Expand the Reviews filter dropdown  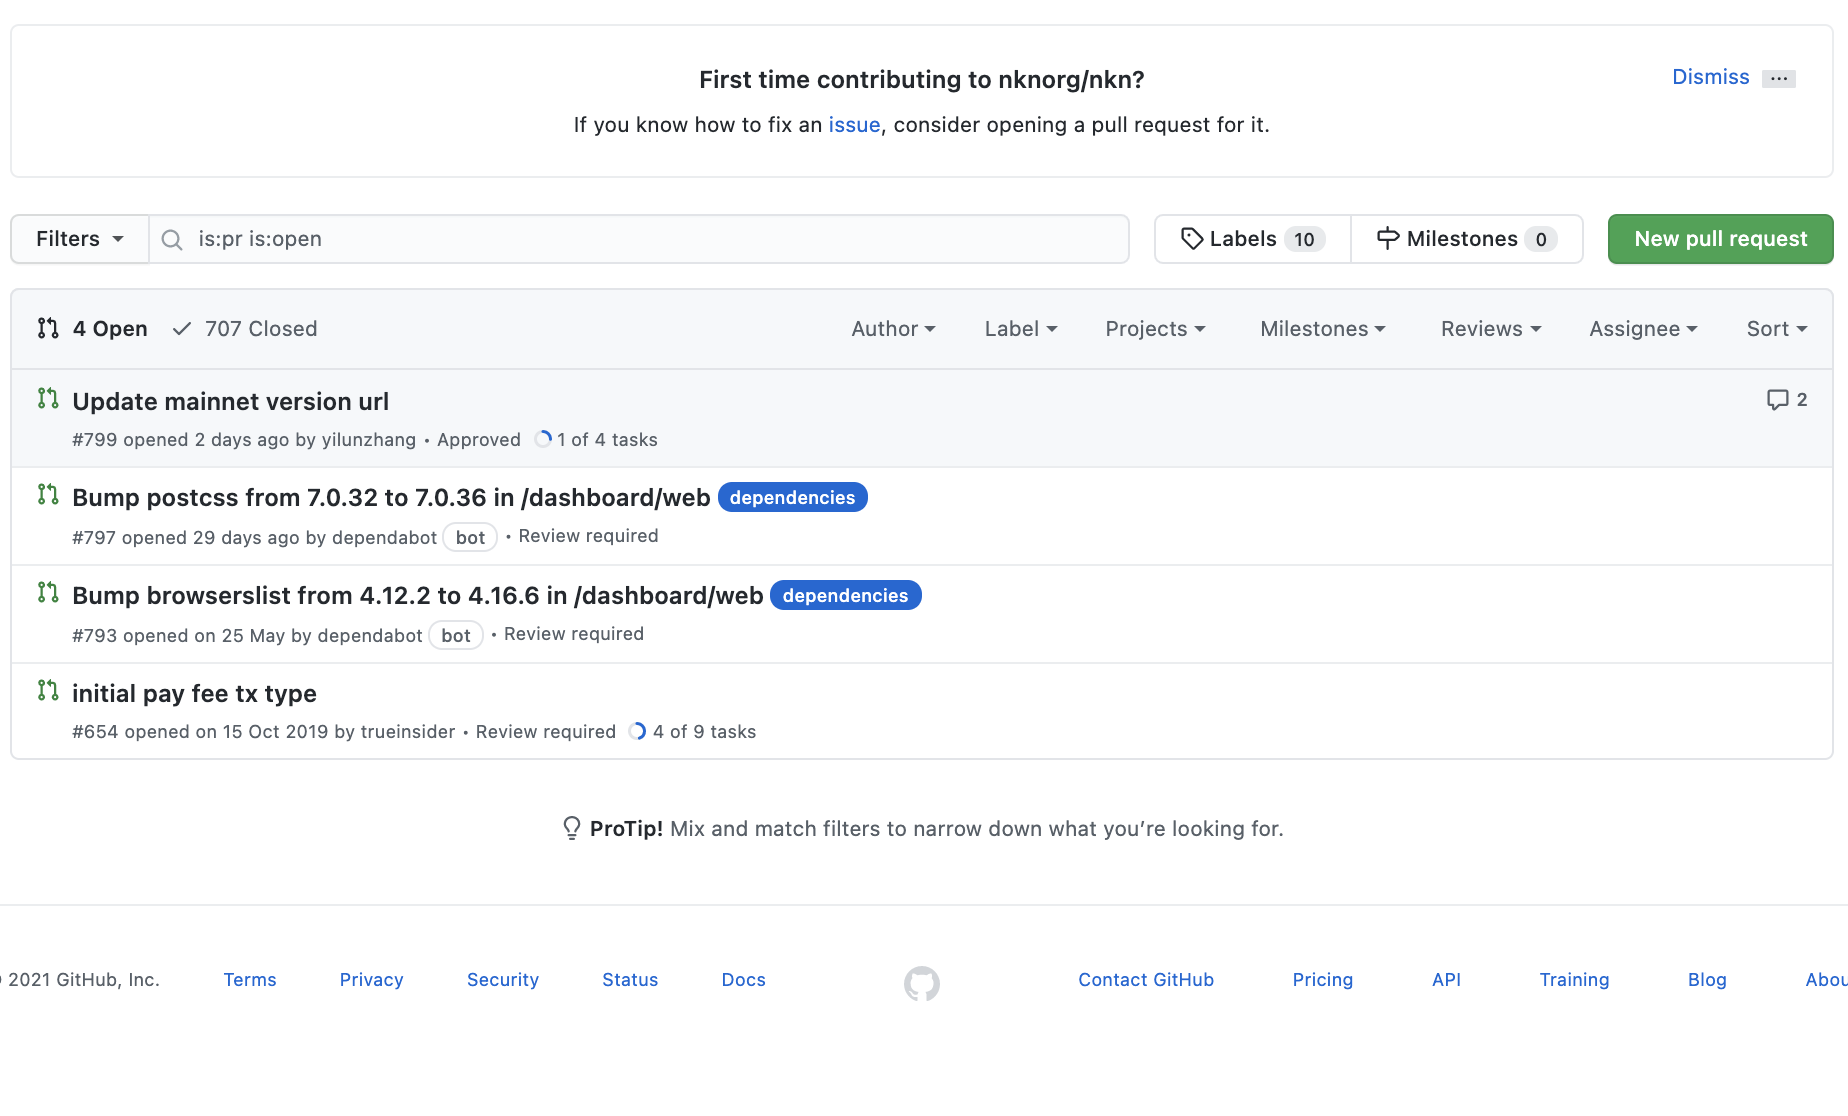pyautogui.click(x=1491, y=329)
